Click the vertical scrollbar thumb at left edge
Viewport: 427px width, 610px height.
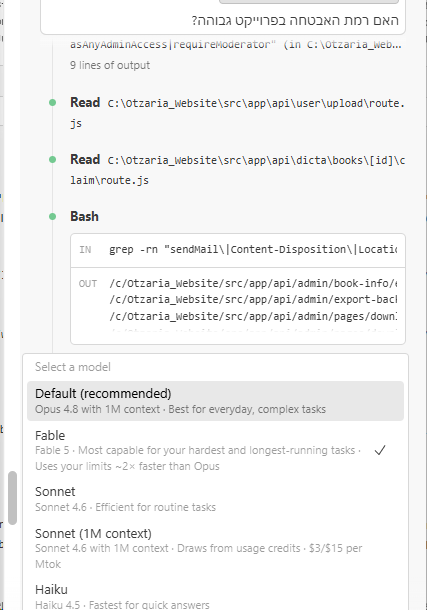[12, 498]
